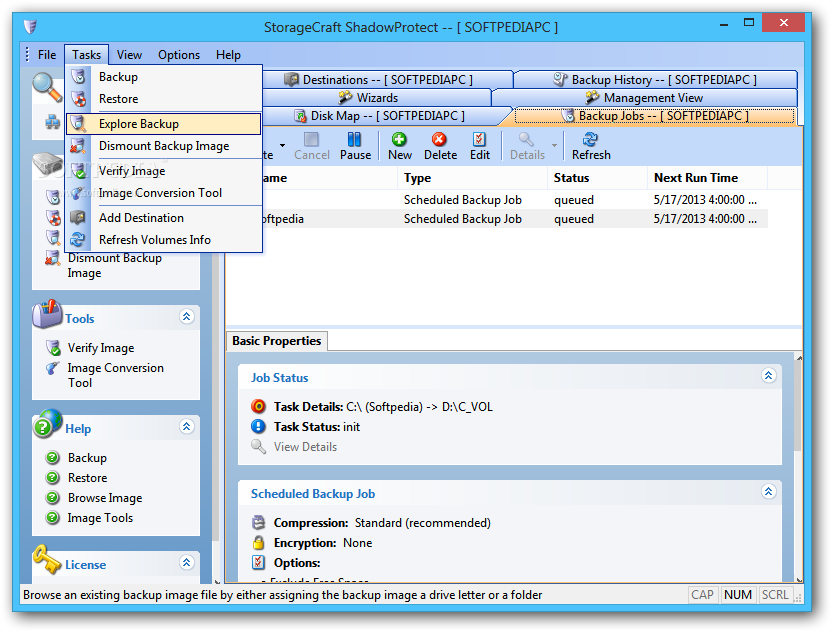
Task: Choose Verify Image from Tasks menu
Action: pyautogui.click(x=164, y=171)
